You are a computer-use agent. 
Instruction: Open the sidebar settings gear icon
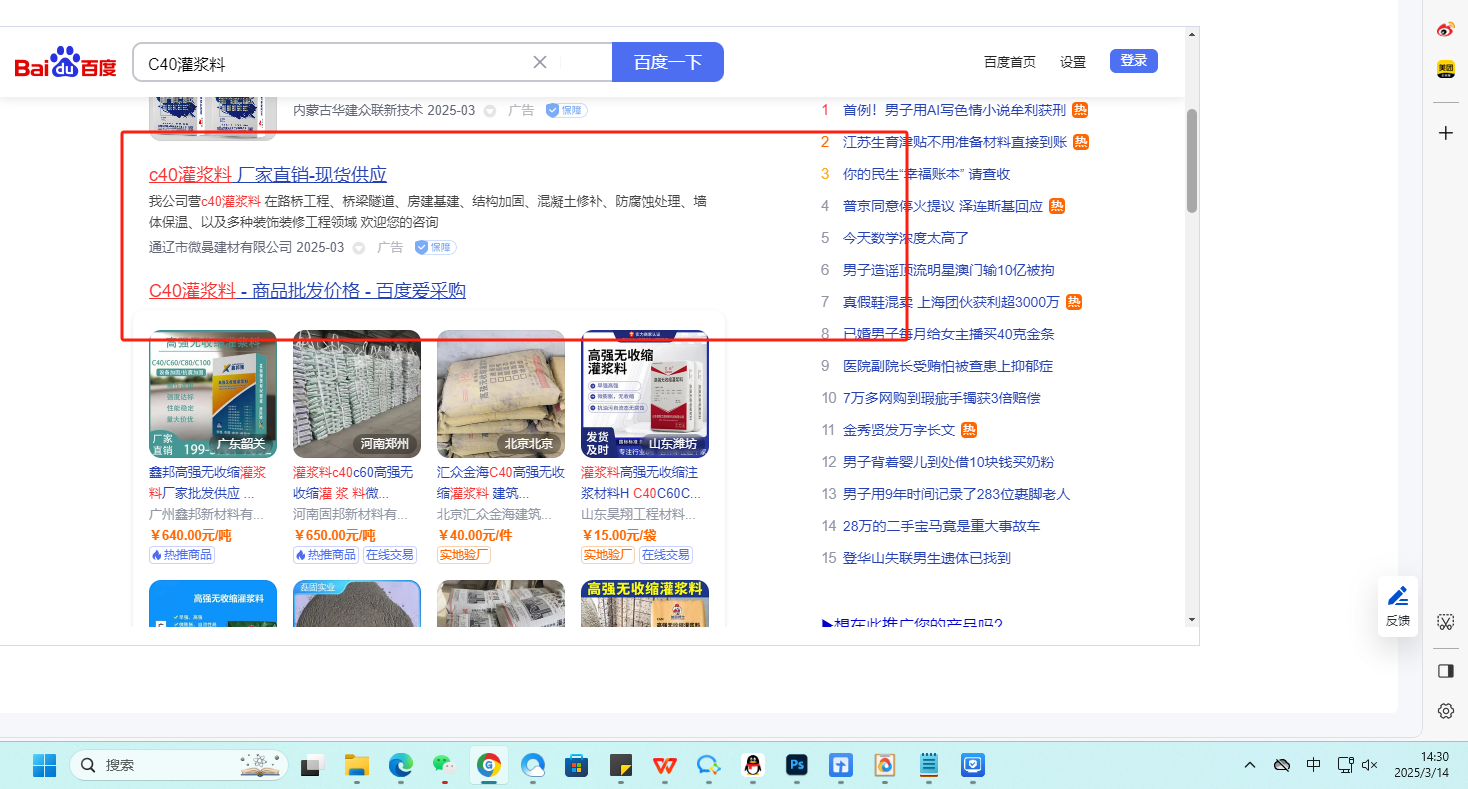[x=1445, y=711]
